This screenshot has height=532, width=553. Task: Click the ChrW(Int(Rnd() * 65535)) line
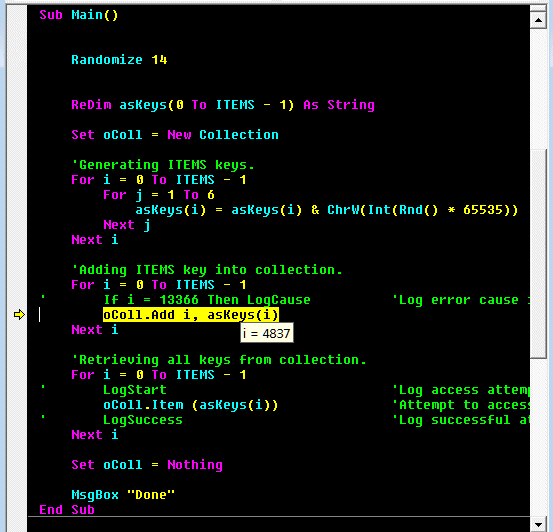pyautogui.click(x=327, y=210)
